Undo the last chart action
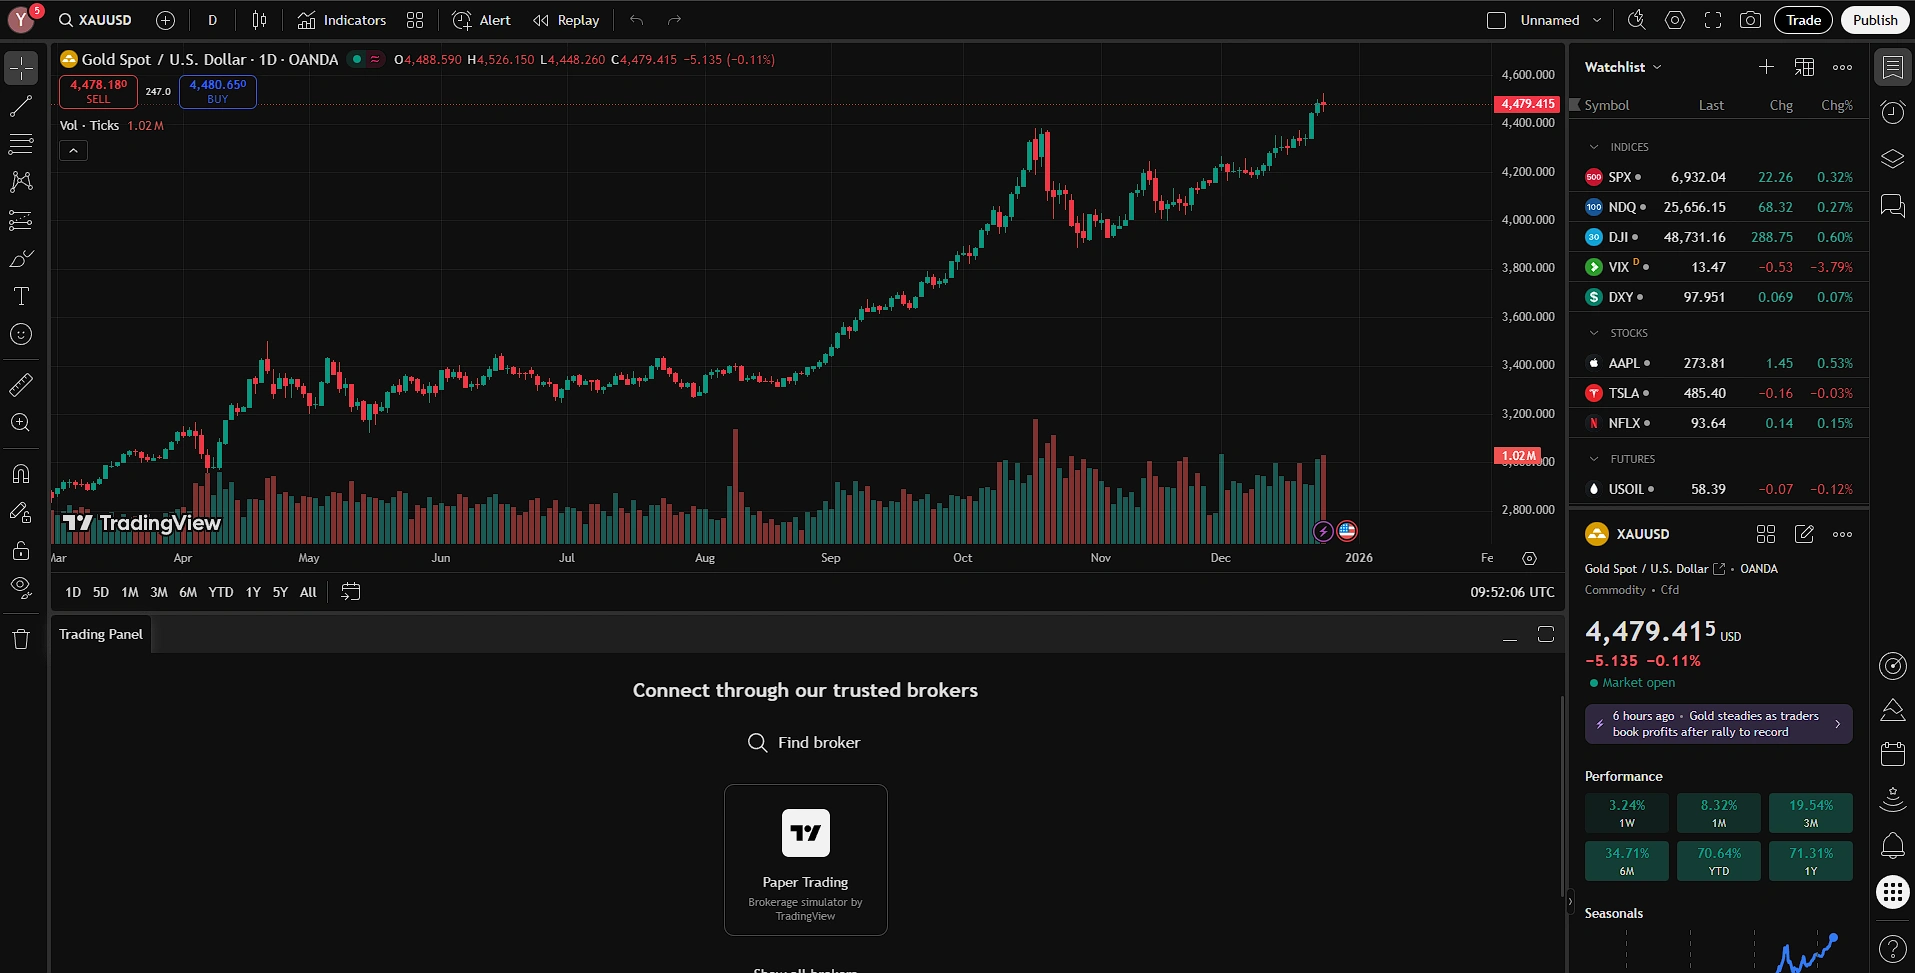 point(637,20)
